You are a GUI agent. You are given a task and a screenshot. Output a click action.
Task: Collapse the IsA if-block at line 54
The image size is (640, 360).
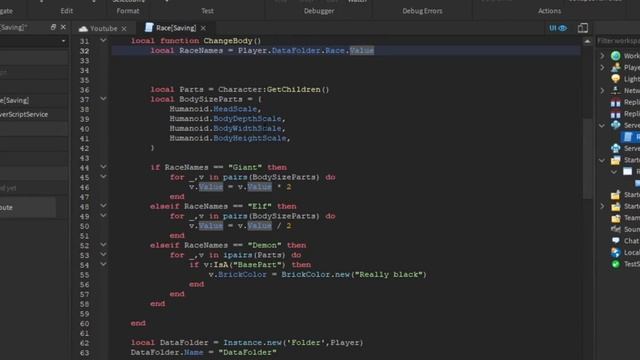point(103,264)
